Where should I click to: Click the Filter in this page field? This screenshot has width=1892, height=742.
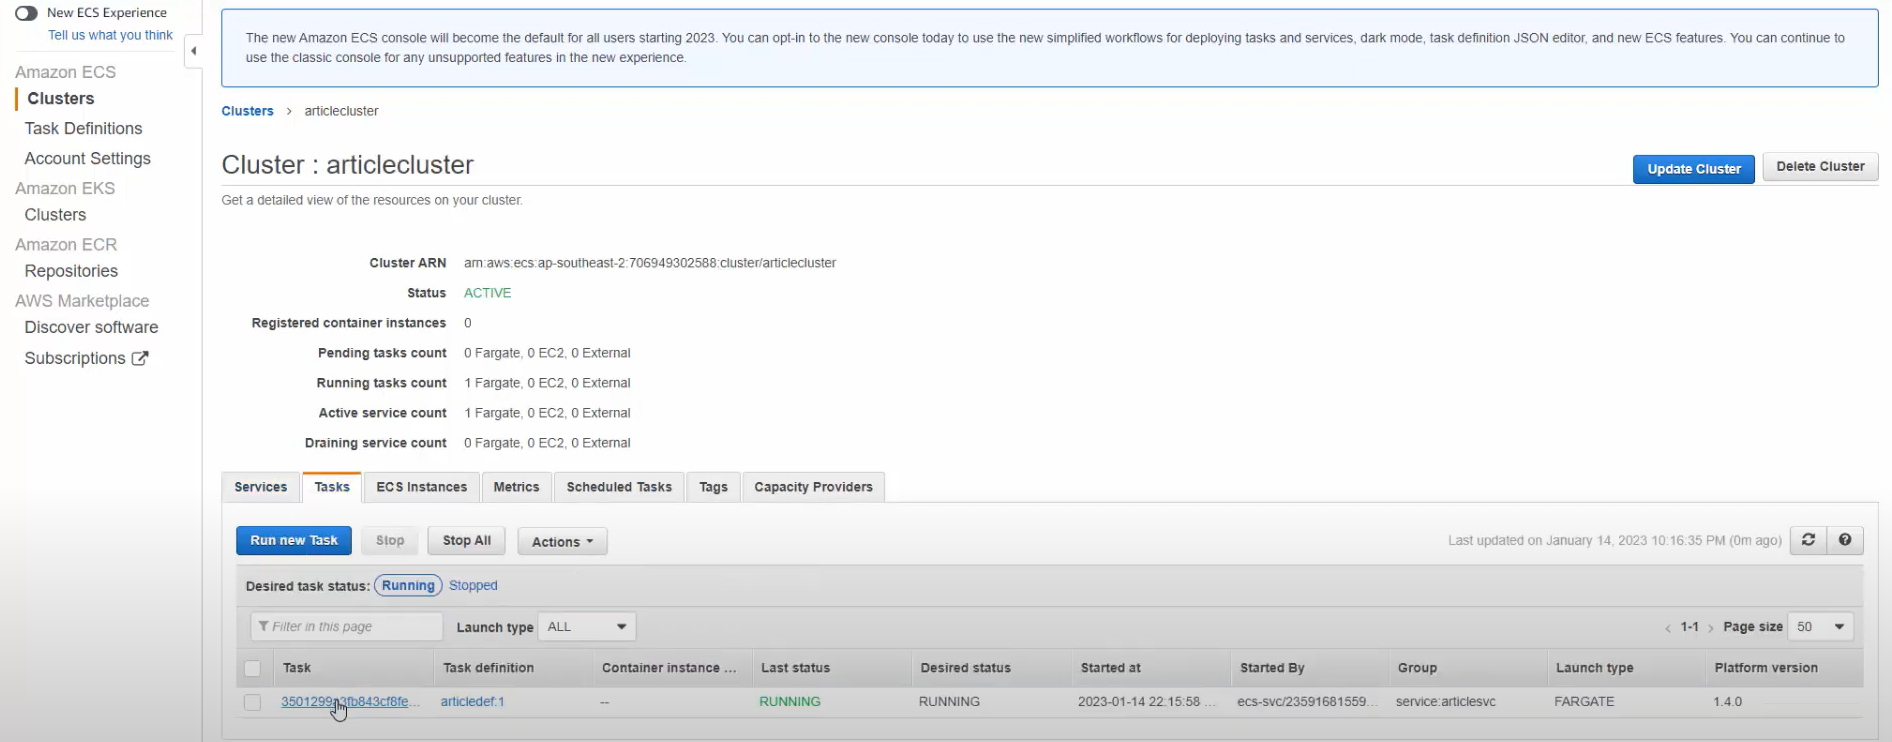[x=346, y=626]
